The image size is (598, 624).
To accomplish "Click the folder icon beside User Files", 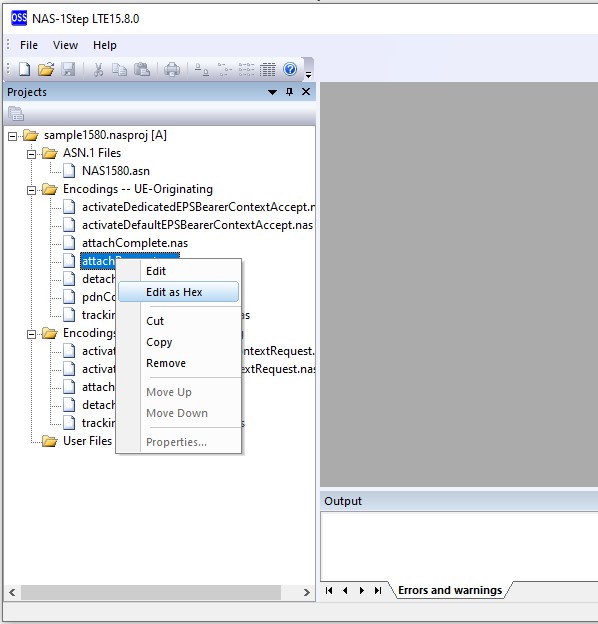I will coord(50,441).
